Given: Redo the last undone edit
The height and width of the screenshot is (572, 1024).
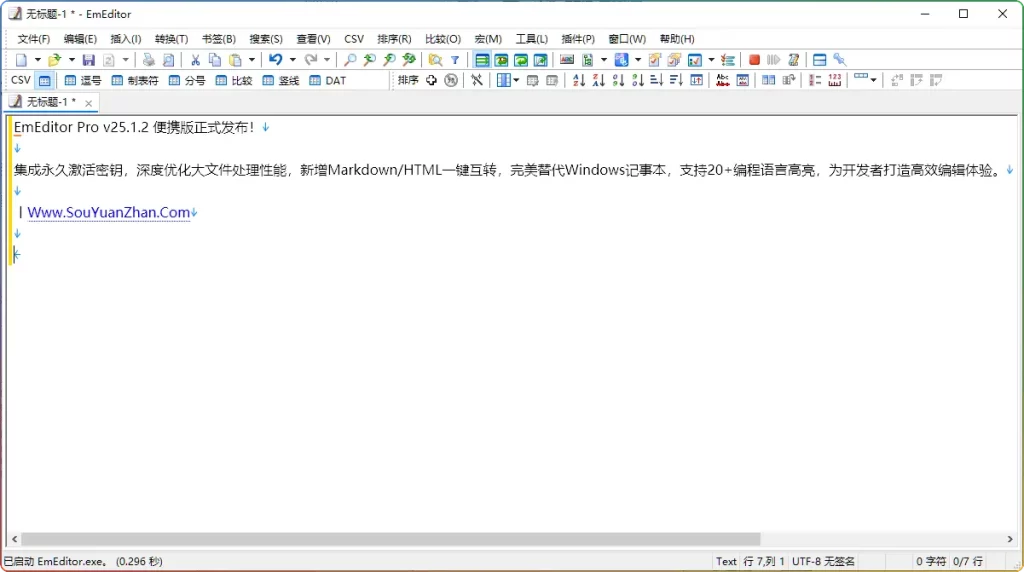Looking at the screenshot, I should coord(311,60).
